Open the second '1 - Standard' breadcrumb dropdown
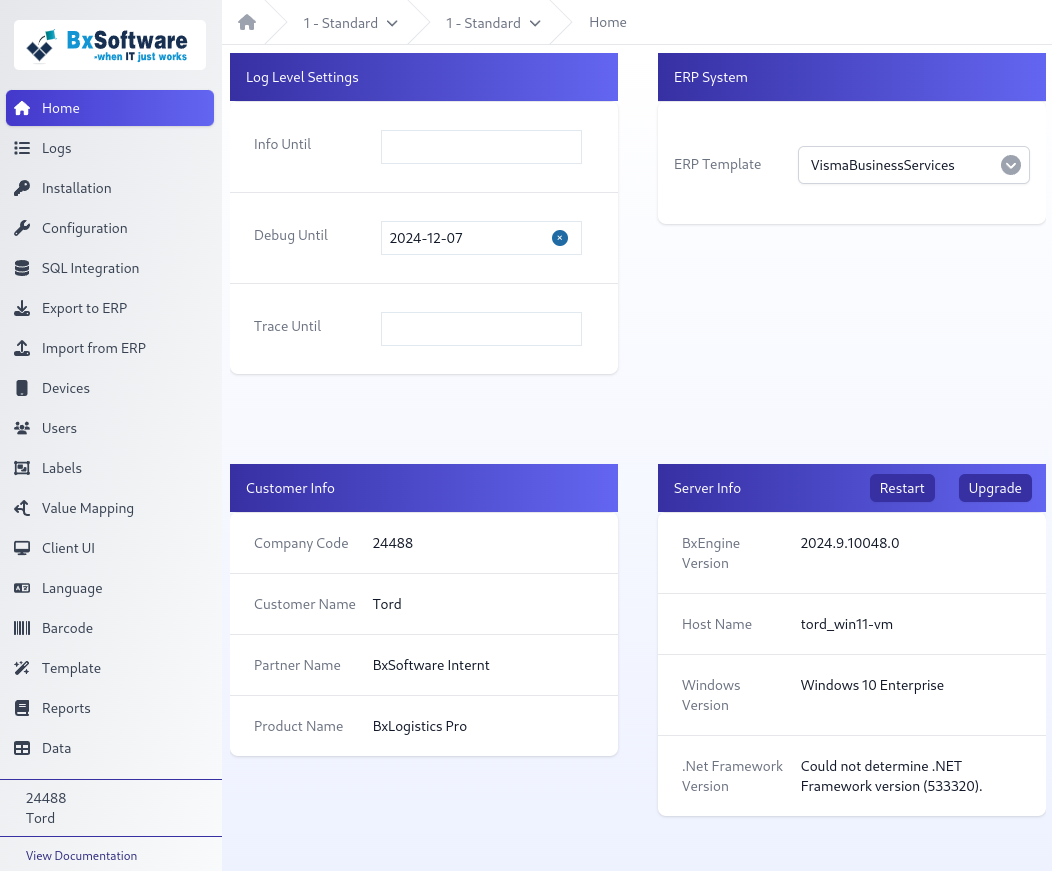Image resolution: width=1052 pixels, height=871 pixels. (493, 22)
